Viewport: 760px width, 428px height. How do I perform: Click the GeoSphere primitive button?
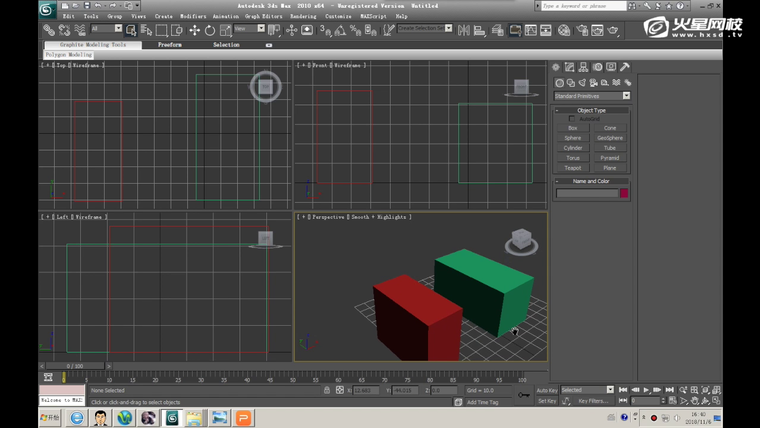[x=610, y=138]
